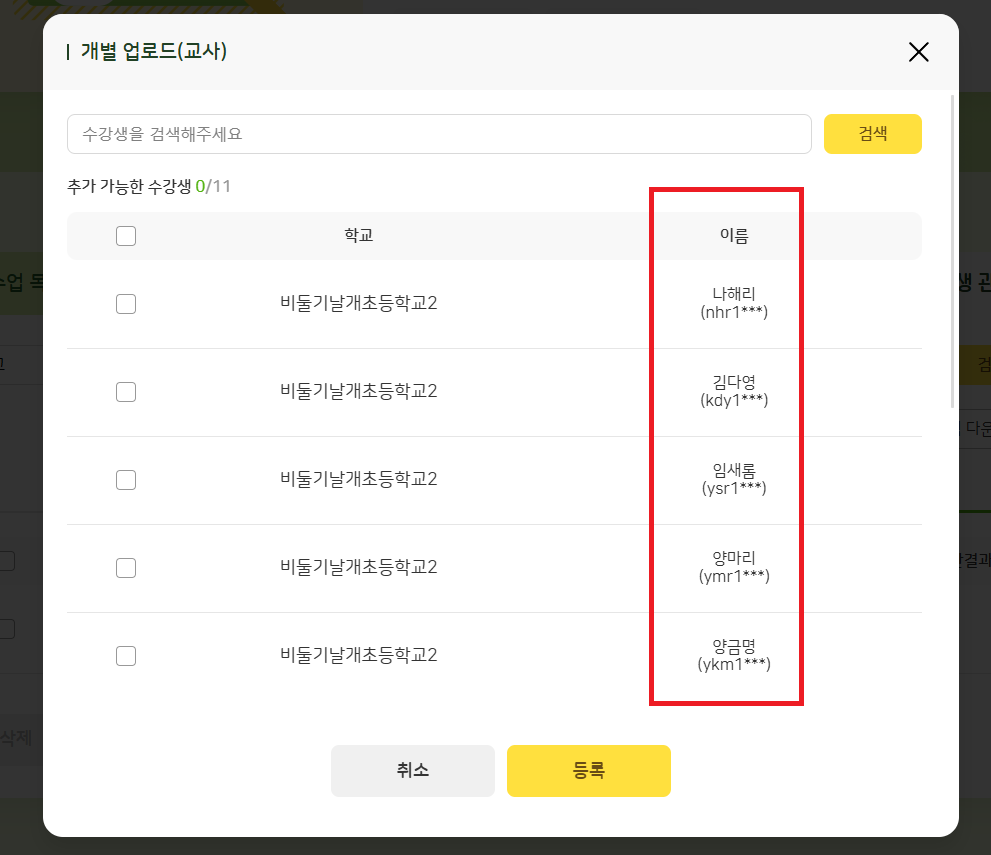This screenshot has width=991, height=855.
Task: Tick the checkbox beside 임새롬
Action: [x=126, y=480]
